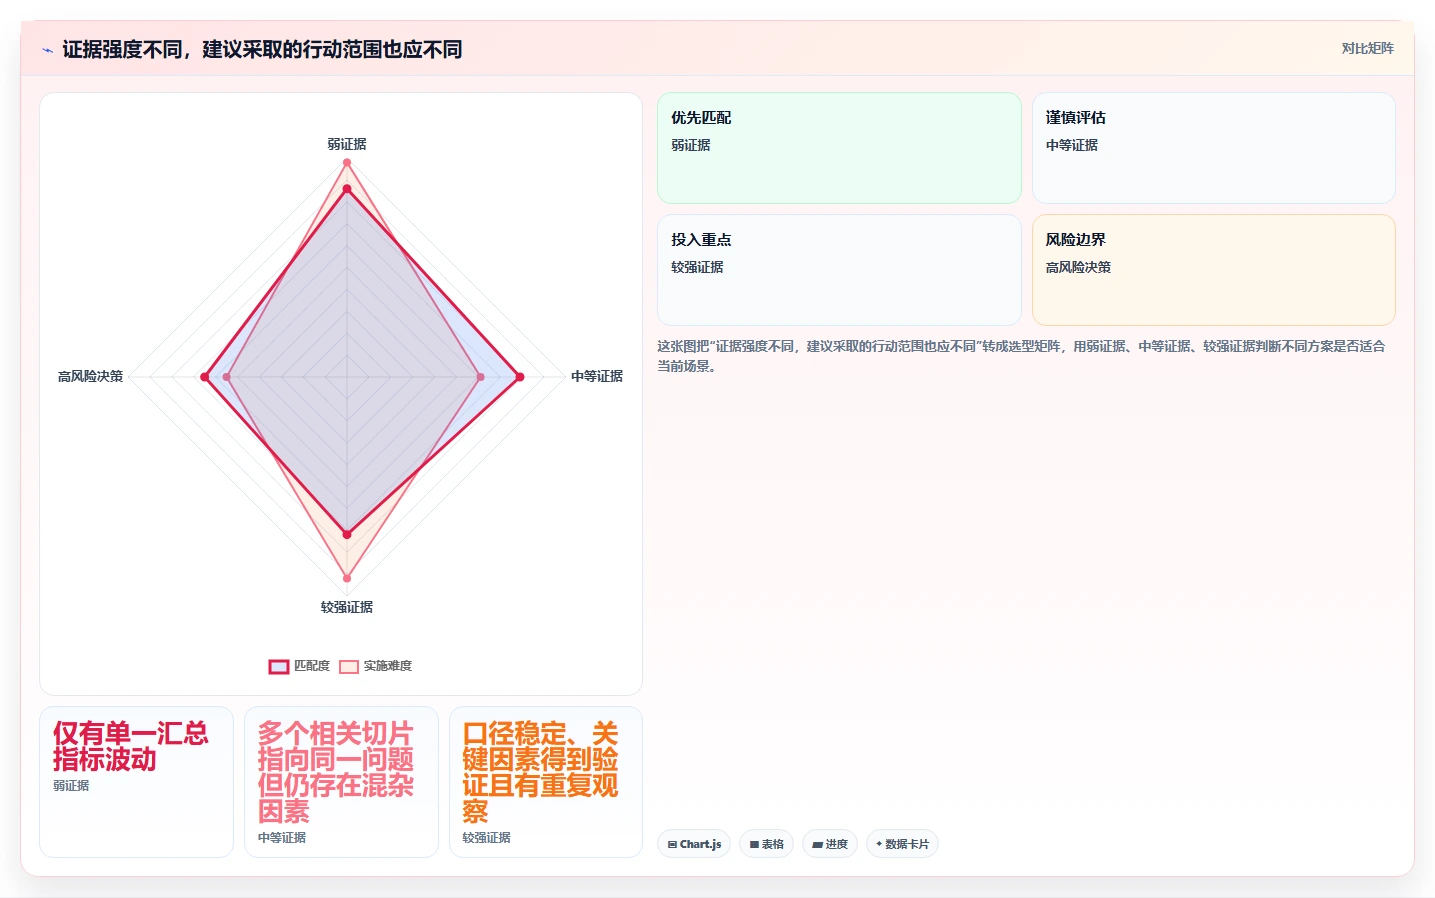Screen dimensions: 1435x898
Task: Click the 实施难度 data point on 较强证据 axis
Action: tap(347, 578)
